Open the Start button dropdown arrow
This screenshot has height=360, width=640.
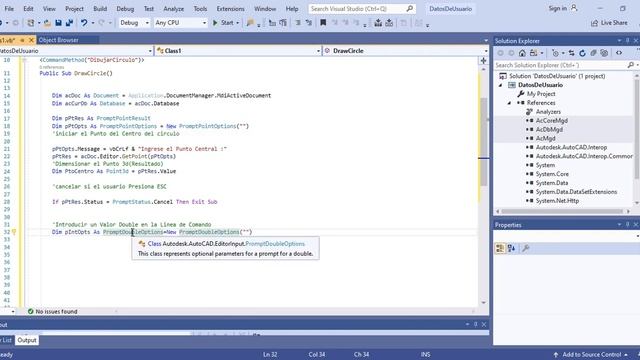[238, 23]
